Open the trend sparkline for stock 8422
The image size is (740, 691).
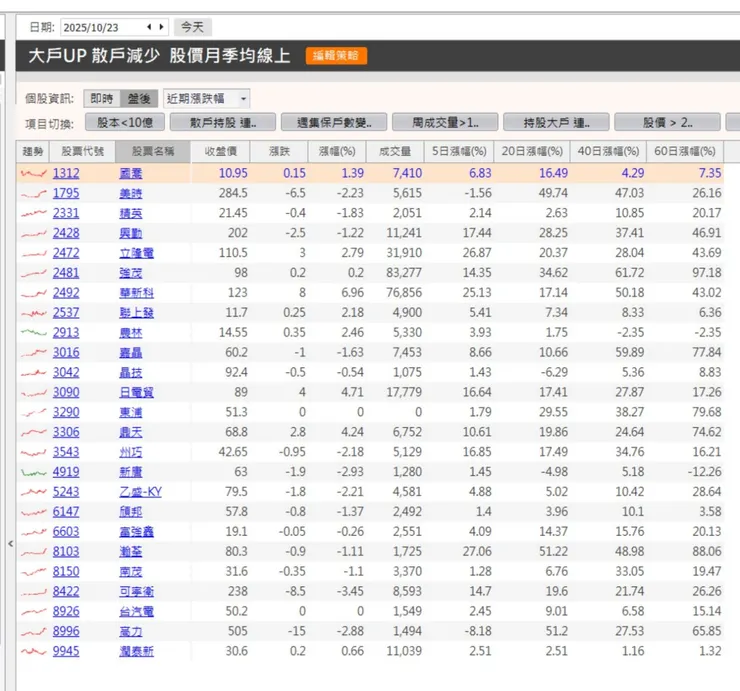34,592
